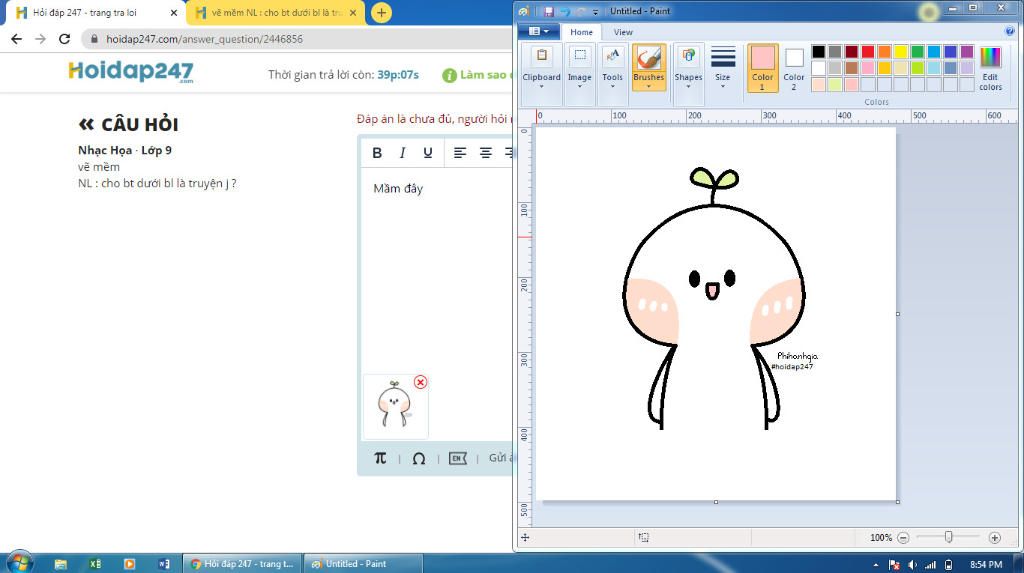Click the zoom out minus button in Paint
The width and height of the screenshot is (1024, 573).
coord(903,538)
